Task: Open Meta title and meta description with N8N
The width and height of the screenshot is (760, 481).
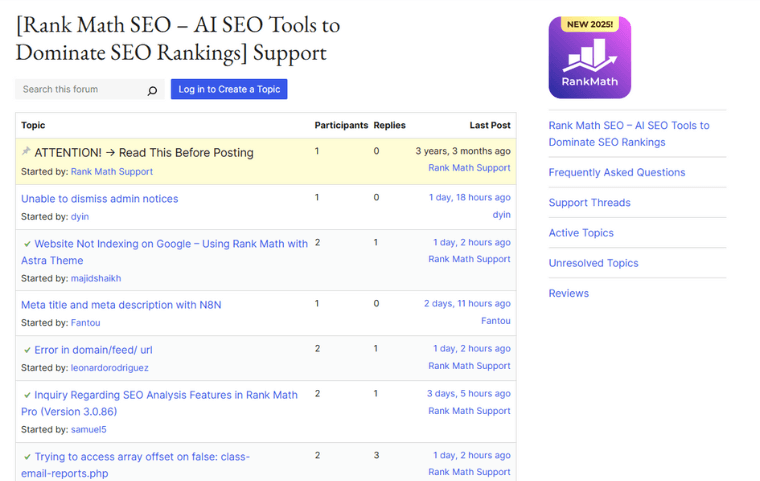Action: [121, 305]
